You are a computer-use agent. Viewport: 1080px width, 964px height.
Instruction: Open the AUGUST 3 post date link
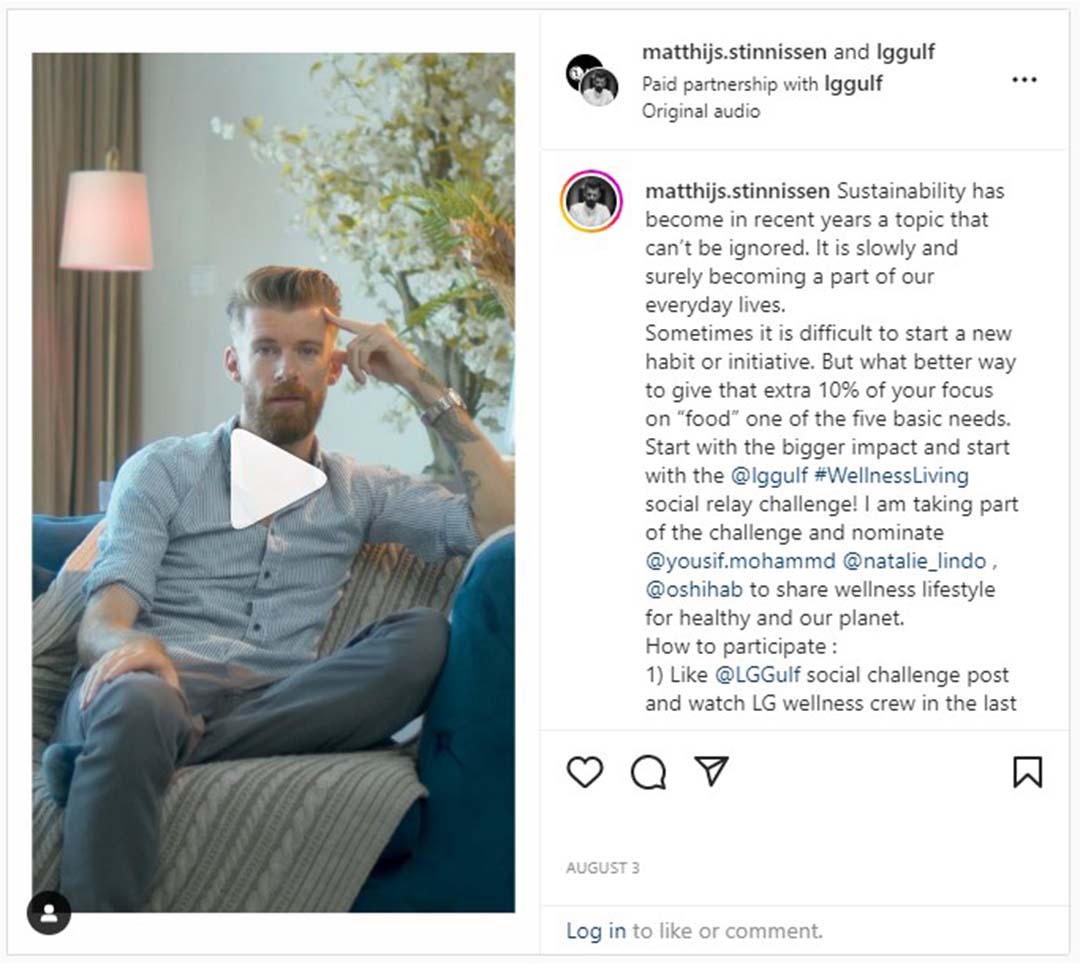click(603, 868)
